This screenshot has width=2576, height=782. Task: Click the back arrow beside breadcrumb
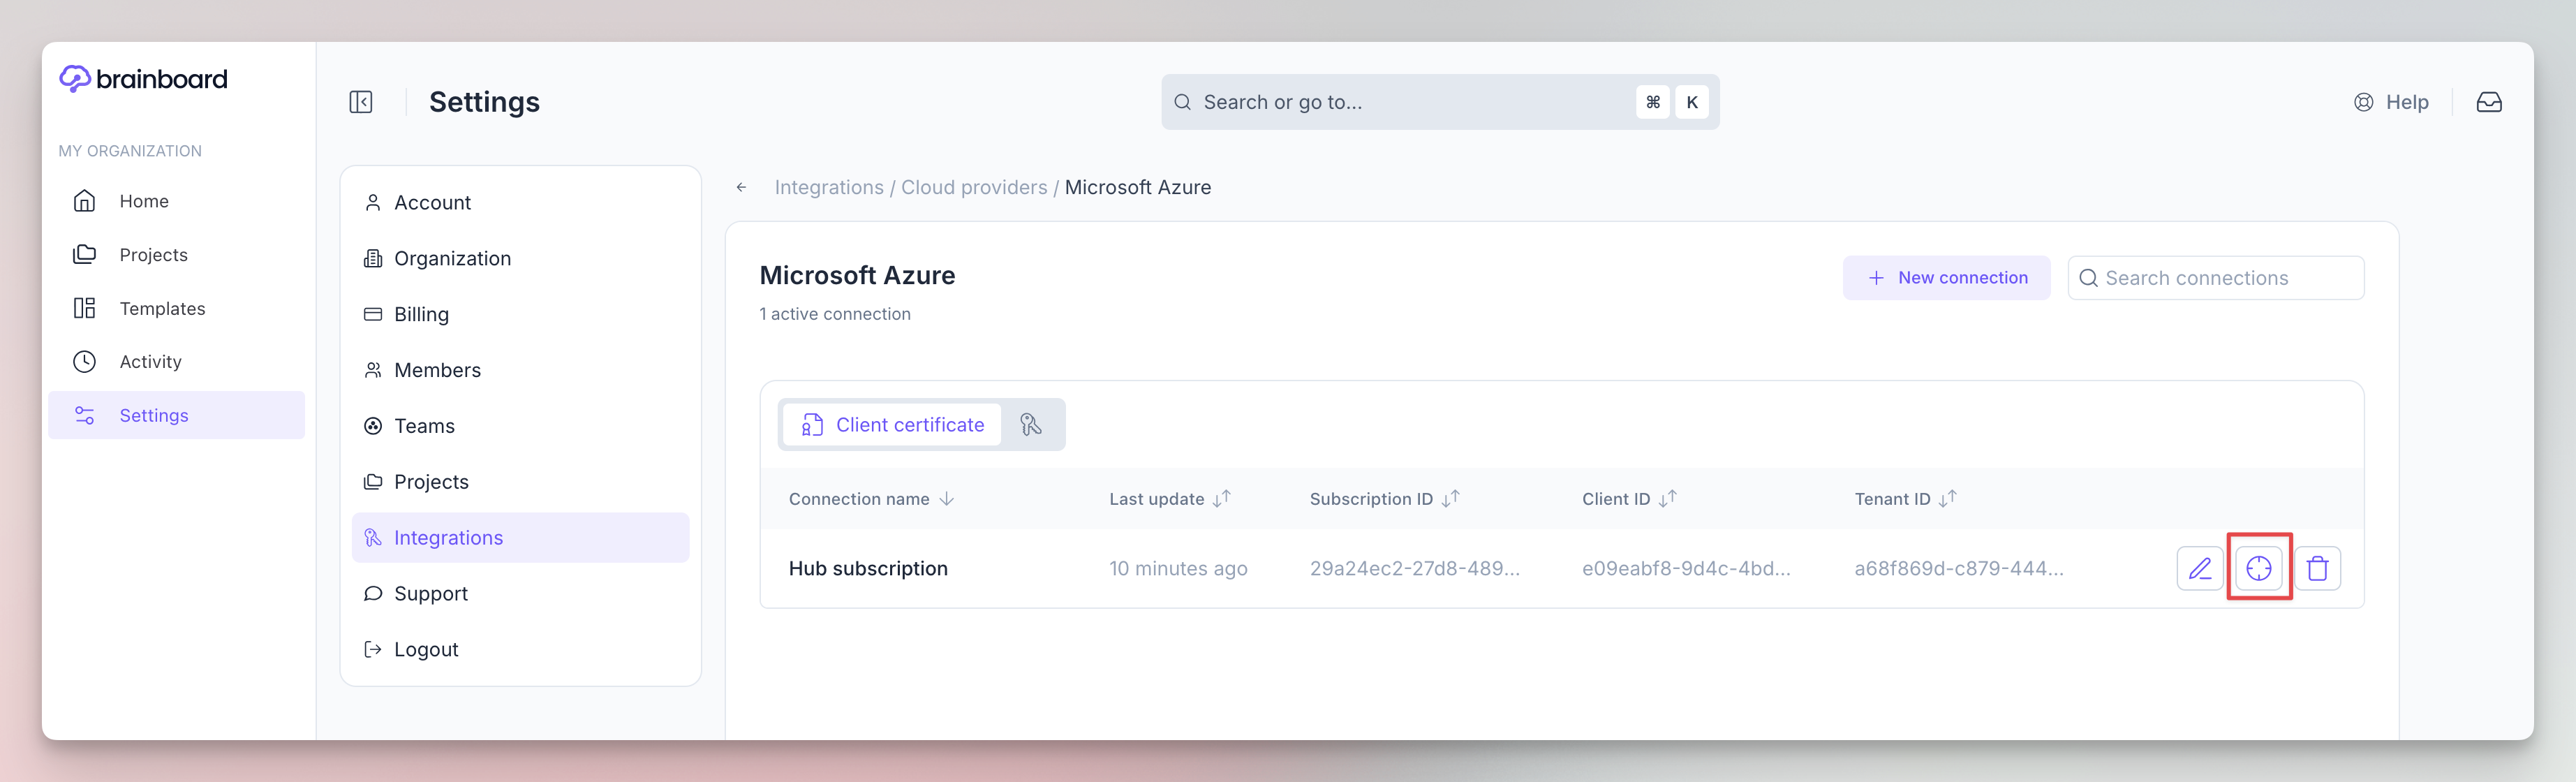[741, 187]
